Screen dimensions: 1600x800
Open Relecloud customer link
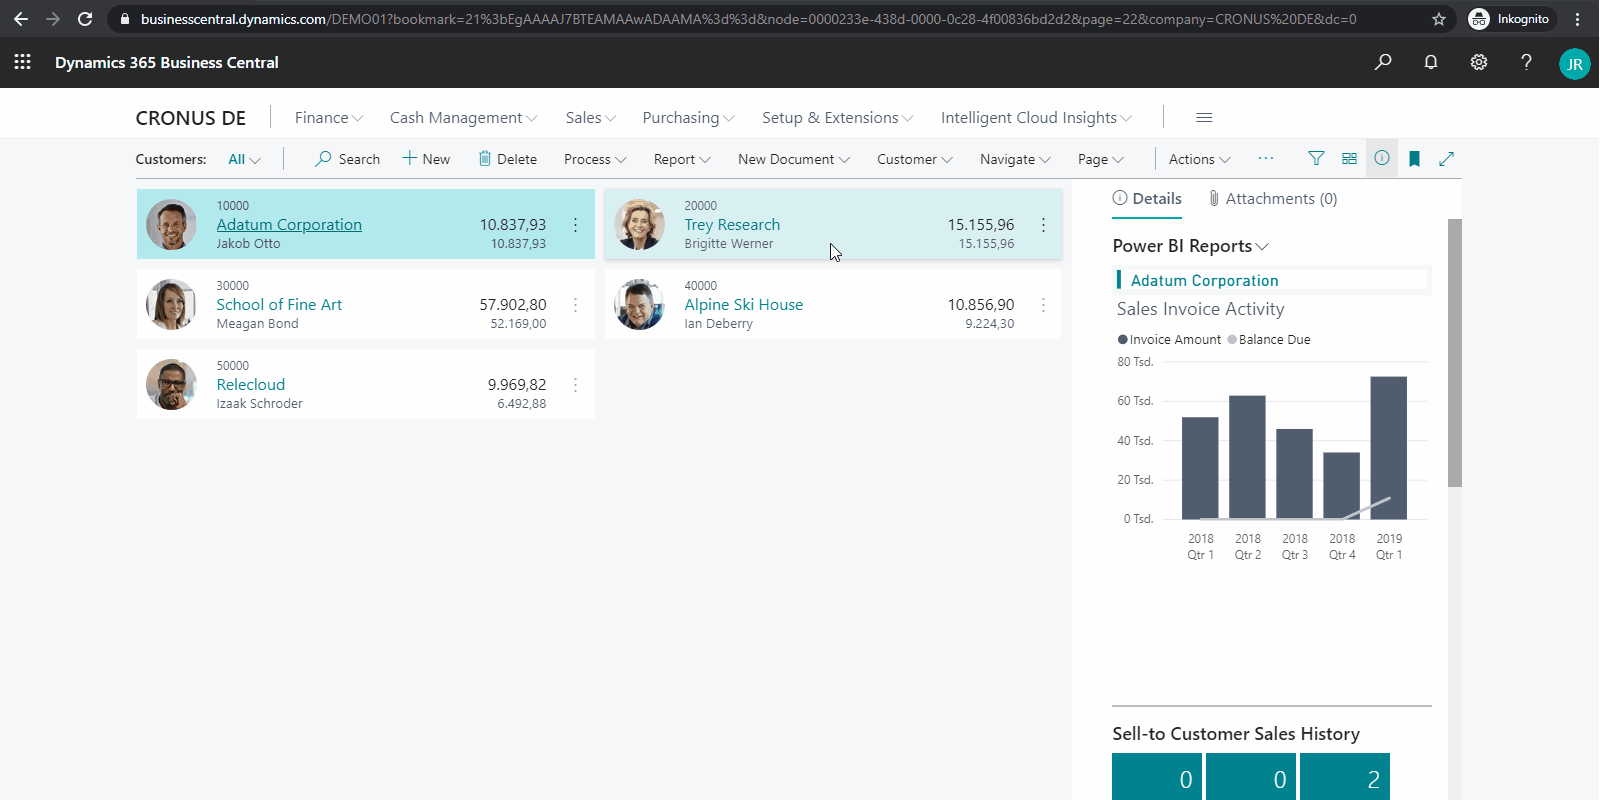click(251, 385)
